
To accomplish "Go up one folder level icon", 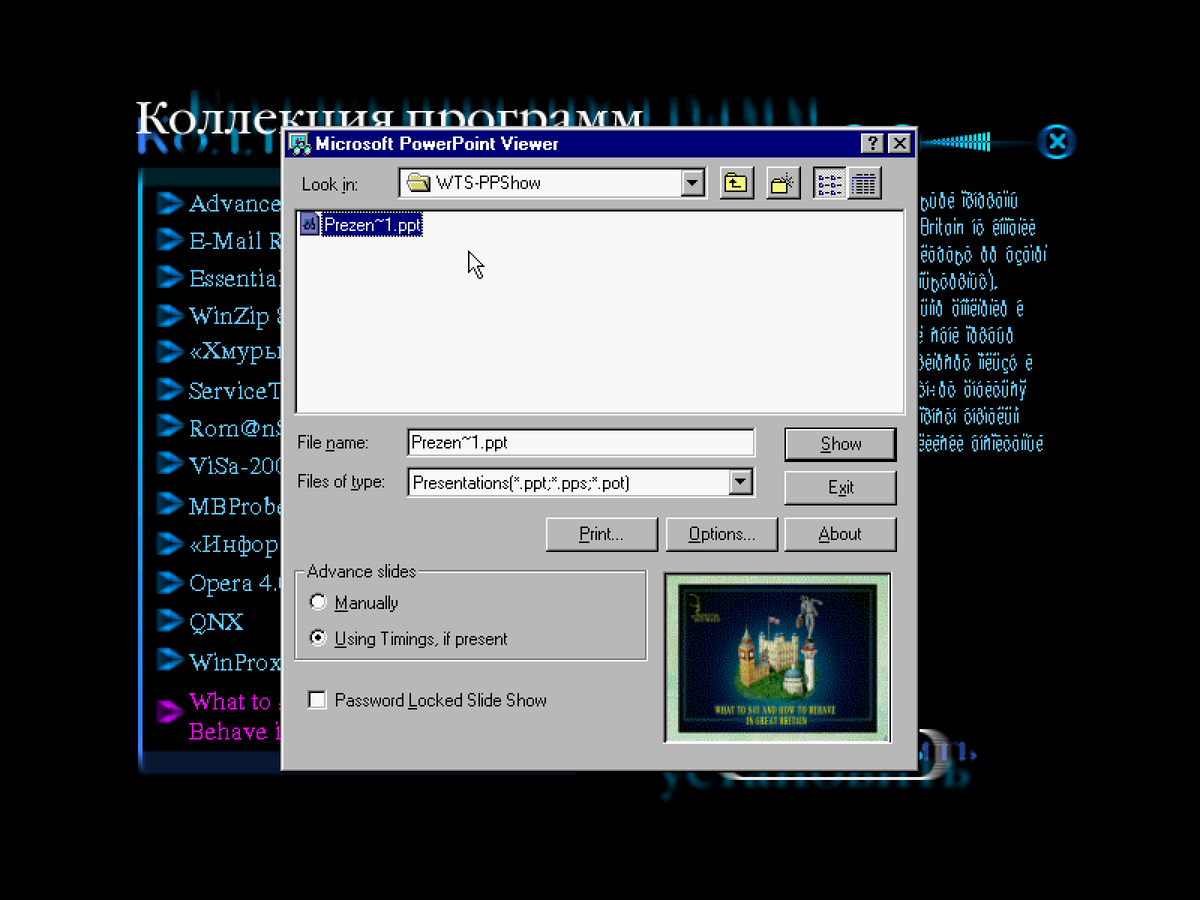I will tap(736, 183).
